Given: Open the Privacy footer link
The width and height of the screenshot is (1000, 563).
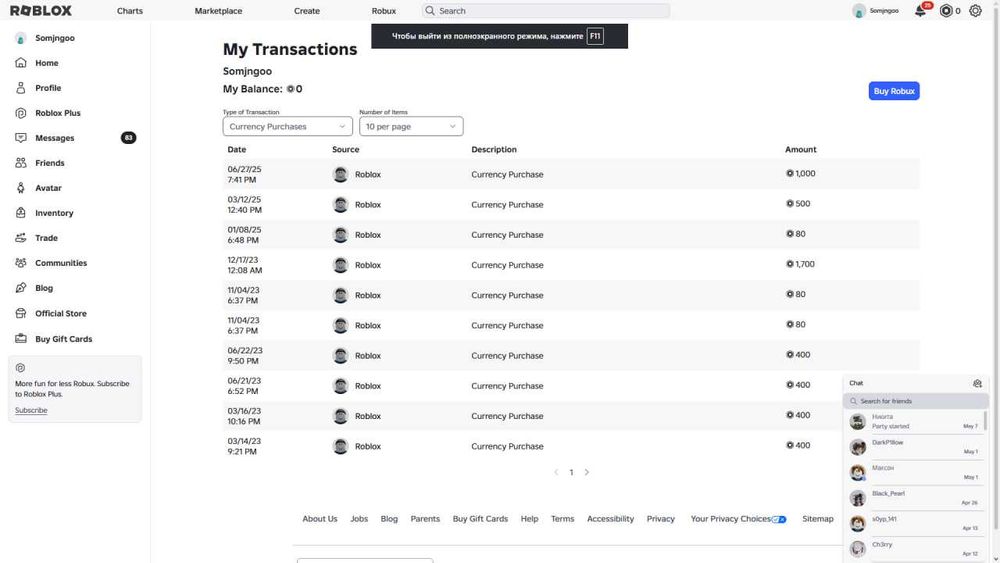Looking at the screenshot, I should tap(661, 519).
